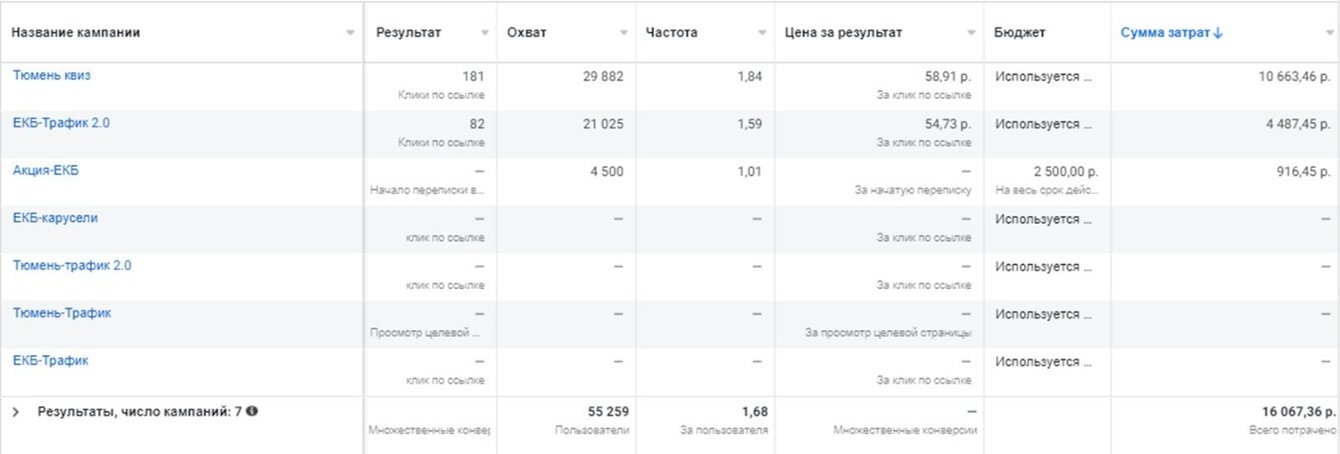Click the sort arrow next to Сумма затрат
Screen dimensions: 1340x454
(x=1218, y=32)
